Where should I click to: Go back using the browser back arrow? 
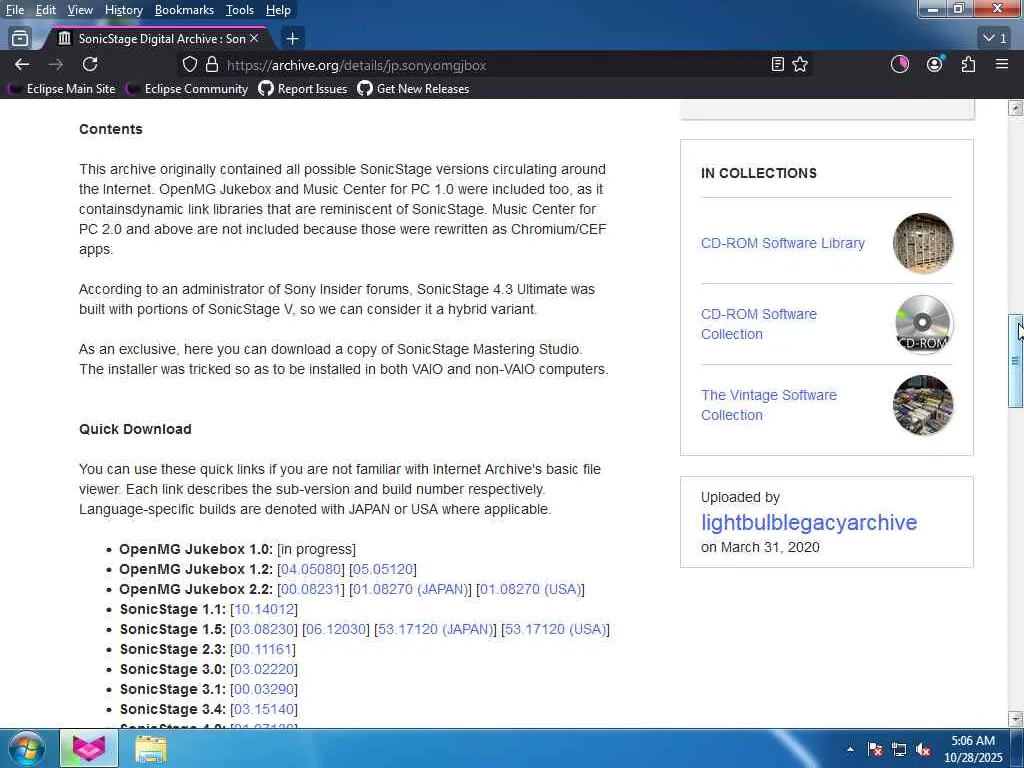click(x=22, y=64)
